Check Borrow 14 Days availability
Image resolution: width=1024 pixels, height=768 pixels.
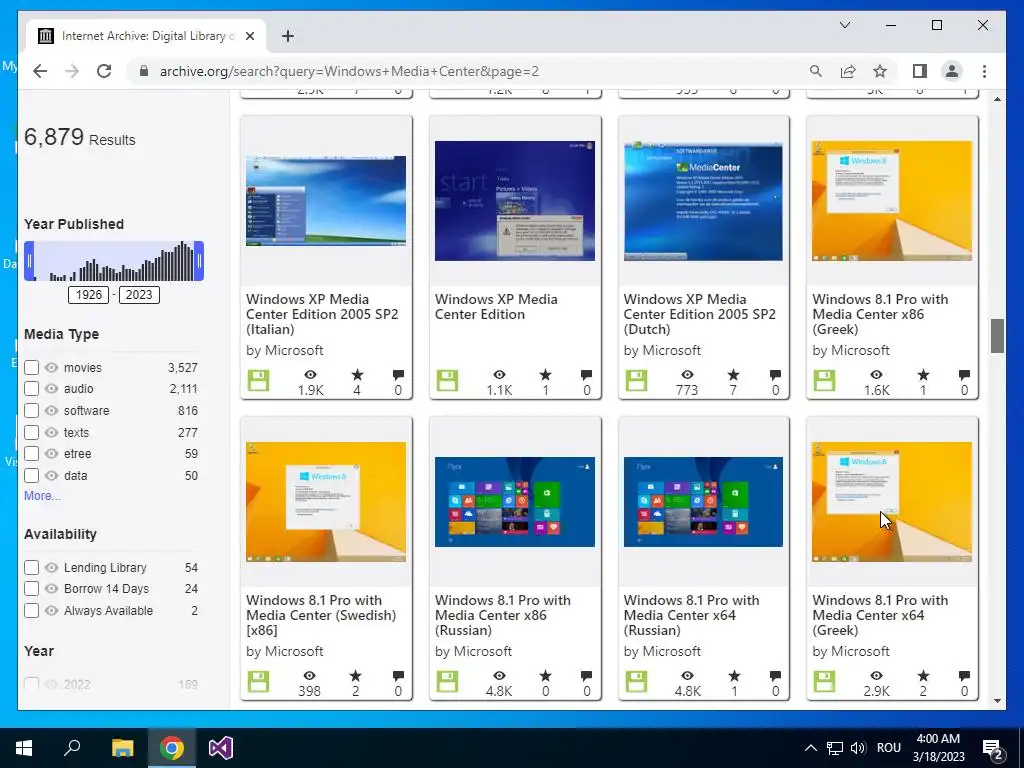pyautogui.click(x=31, y=588)
